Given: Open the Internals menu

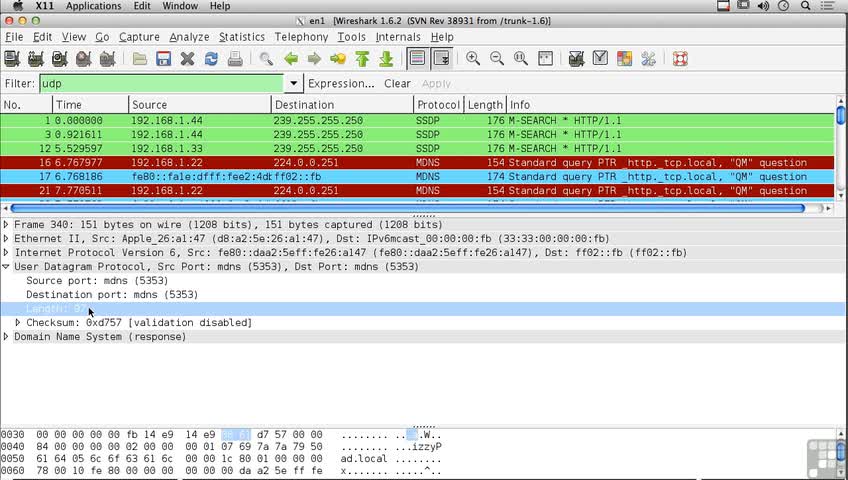Looking at the screenshot, I should coord(398,37).
